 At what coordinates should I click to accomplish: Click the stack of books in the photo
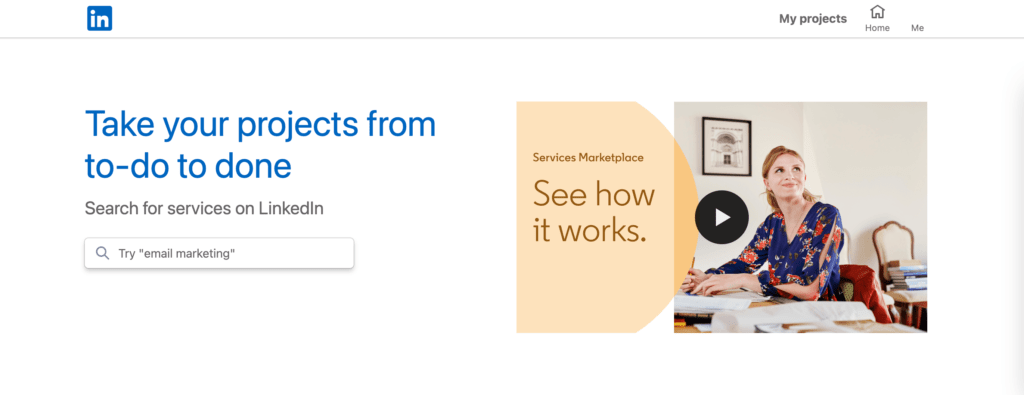pyautogui.click(x=908, y=275)
